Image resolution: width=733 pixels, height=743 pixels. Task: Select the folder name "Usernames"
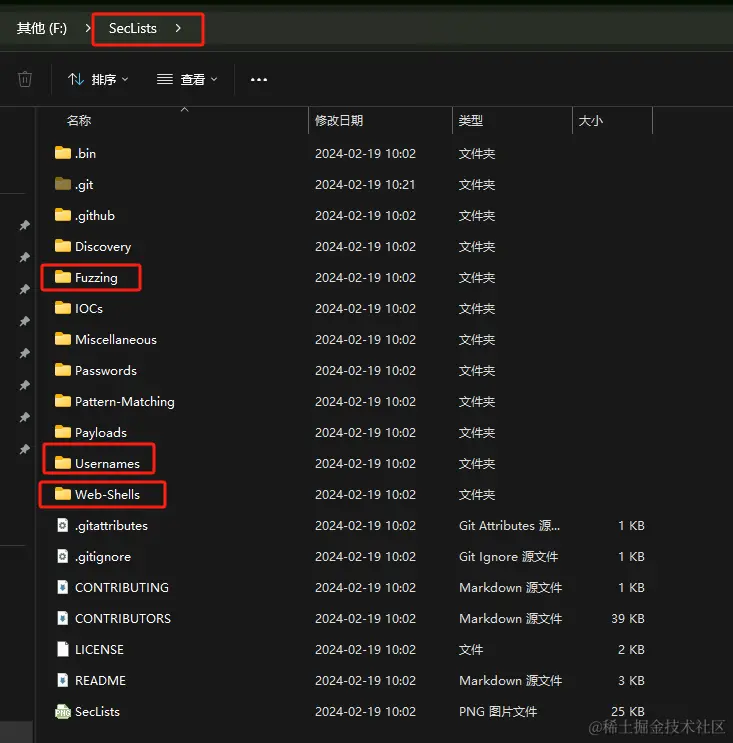pos(107,463)
